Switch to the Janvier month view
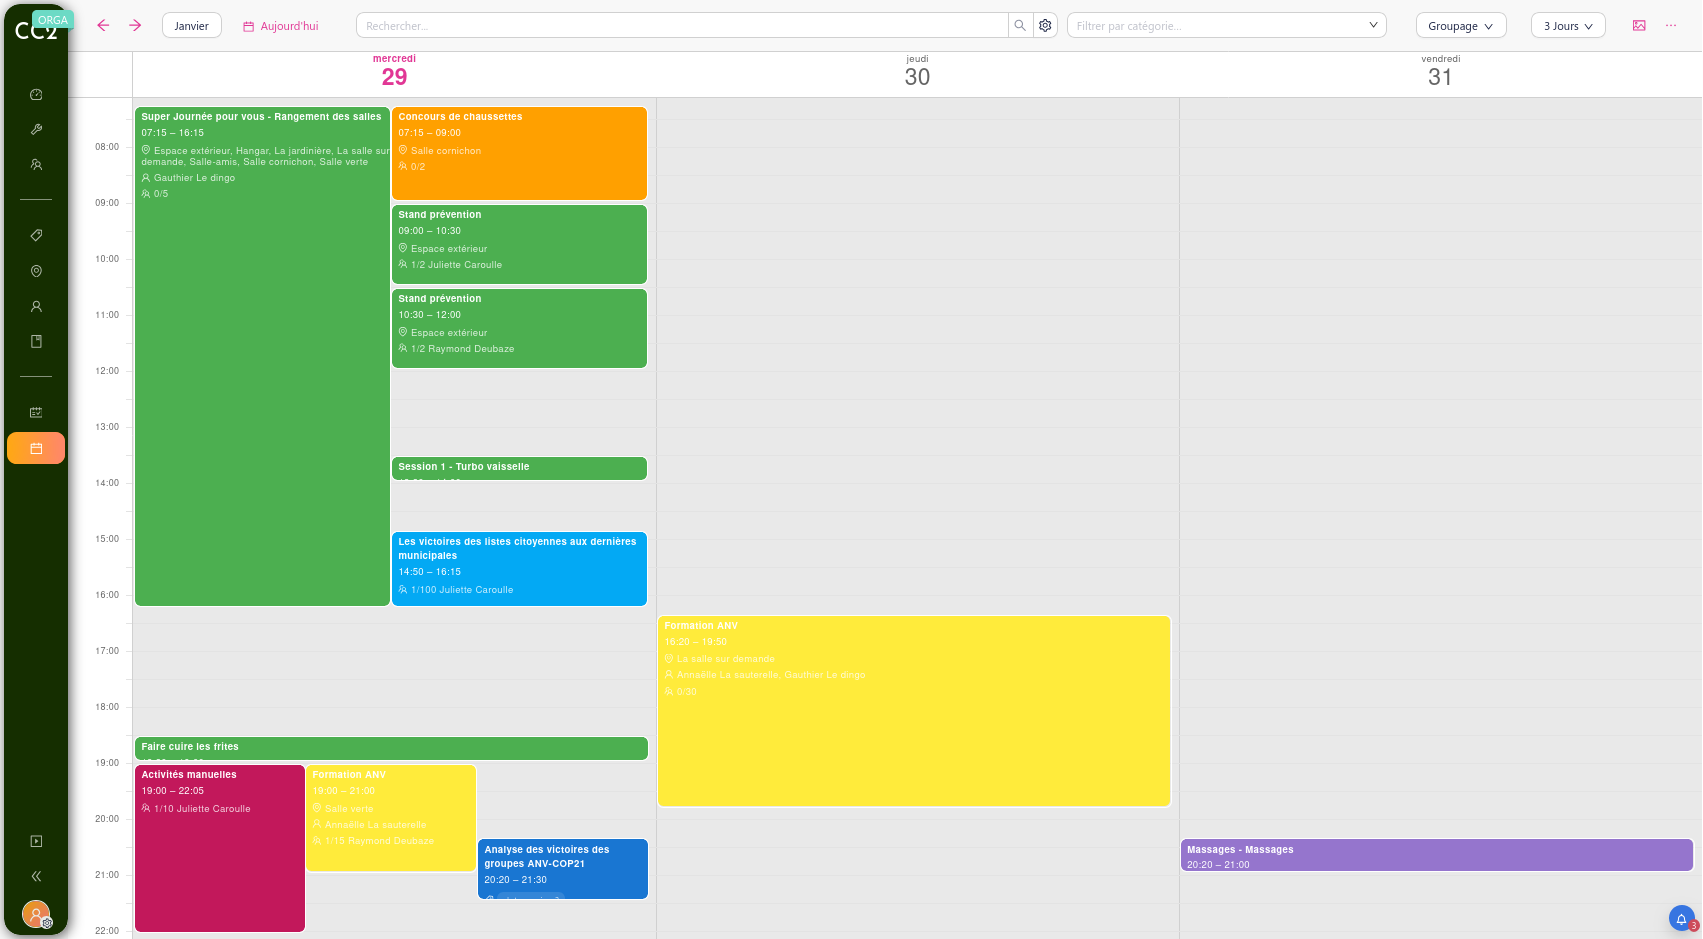 (191, 25)
